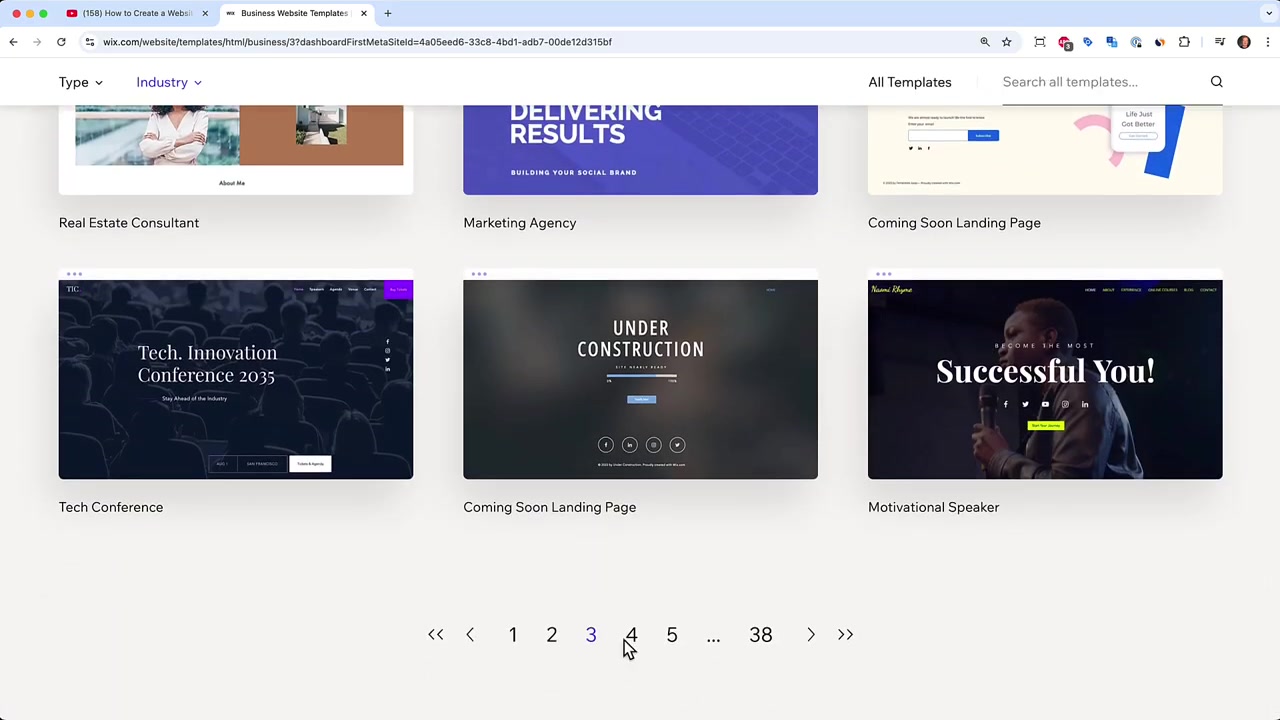This screenshot has height=720, width=1280.
Task: Click the Marketing Agency title text
Action: point(520,223)
